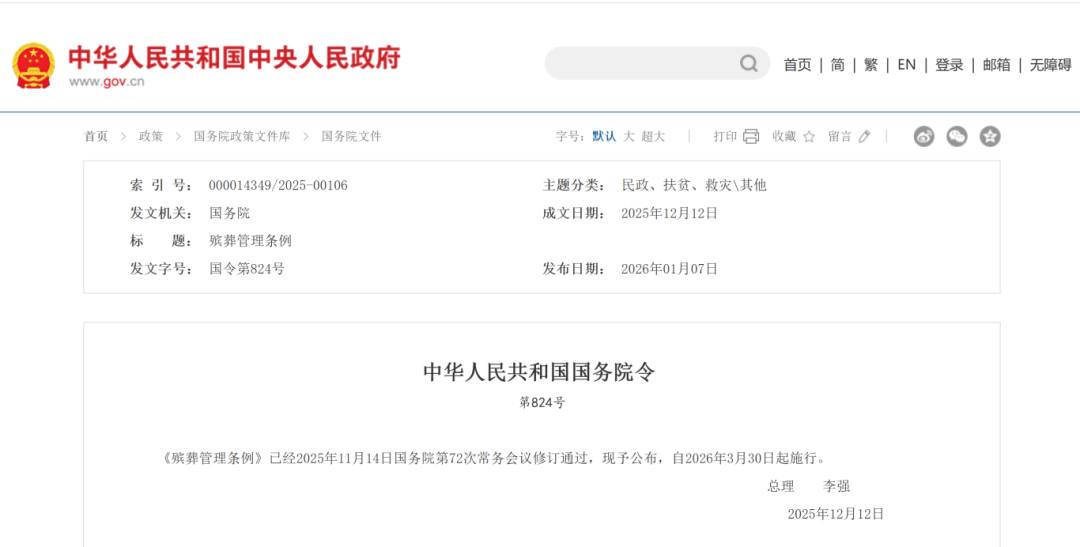Open 国务院文件 breadcrumb

(x=351, y=137)
